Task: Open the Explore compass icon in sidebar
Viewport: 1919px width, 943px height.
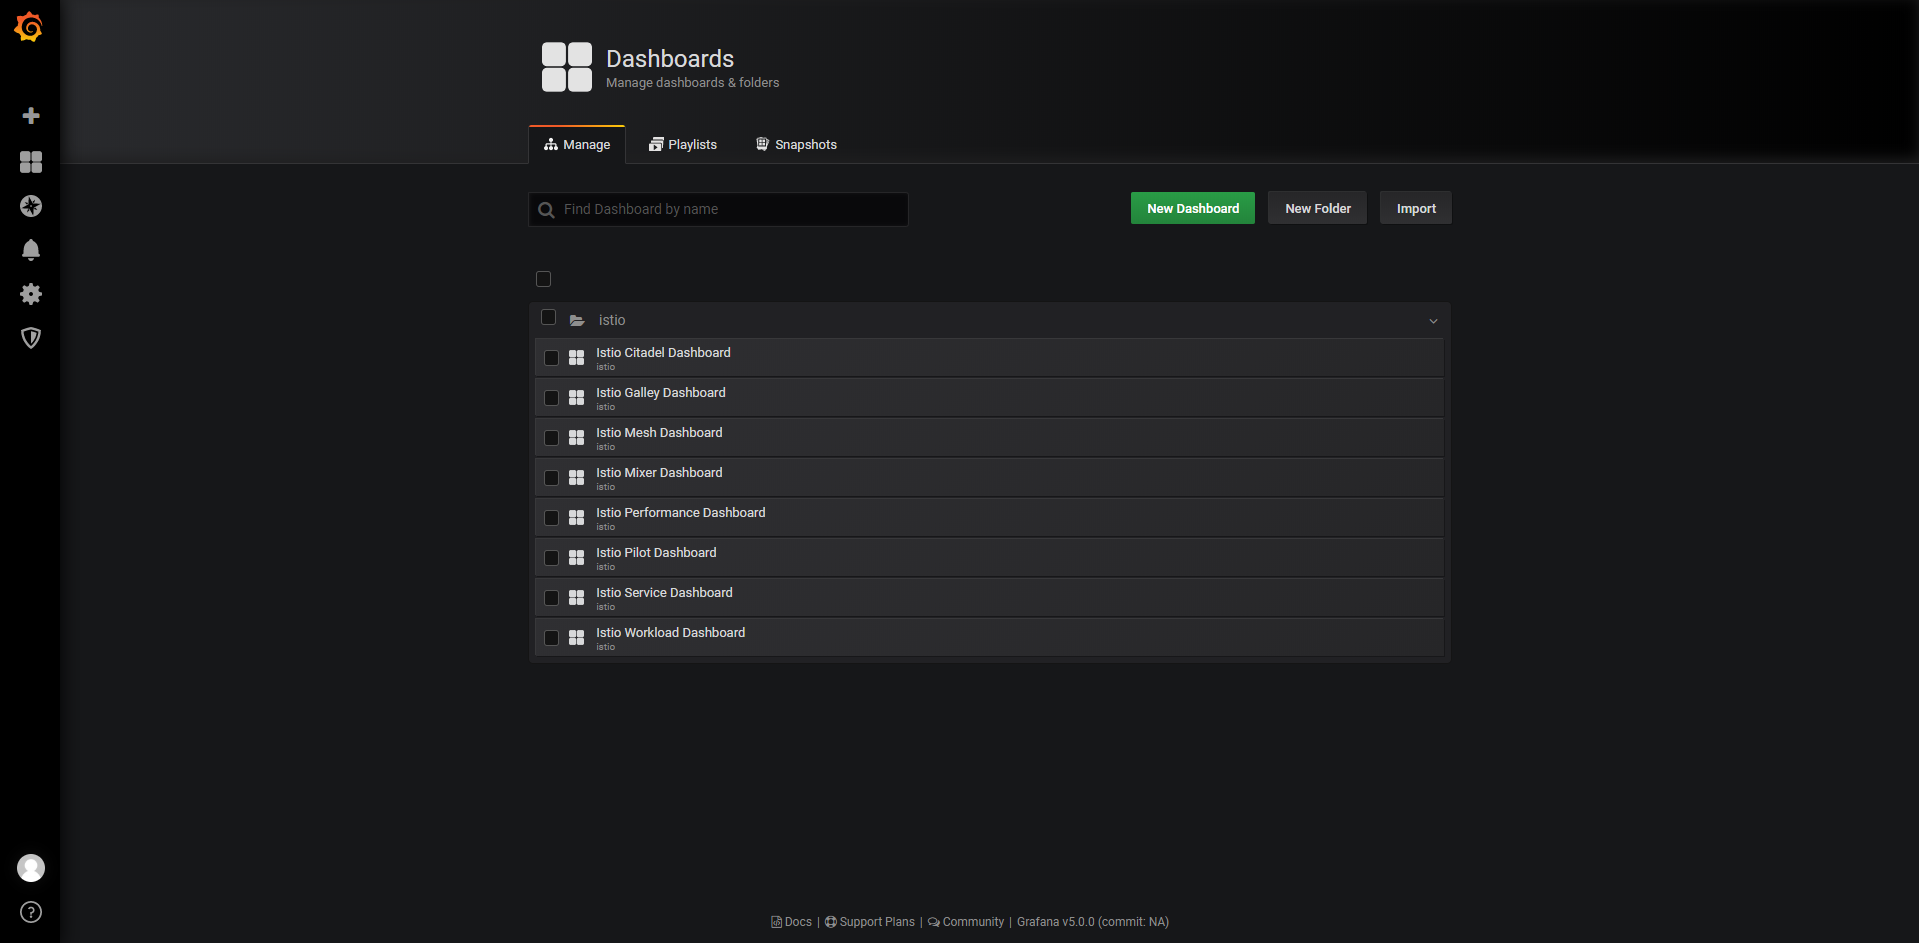Action: pos(31,206)
